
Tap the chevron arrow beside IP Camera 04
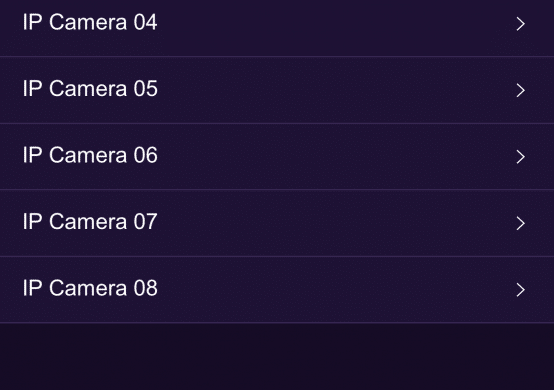tap(520, 24)
